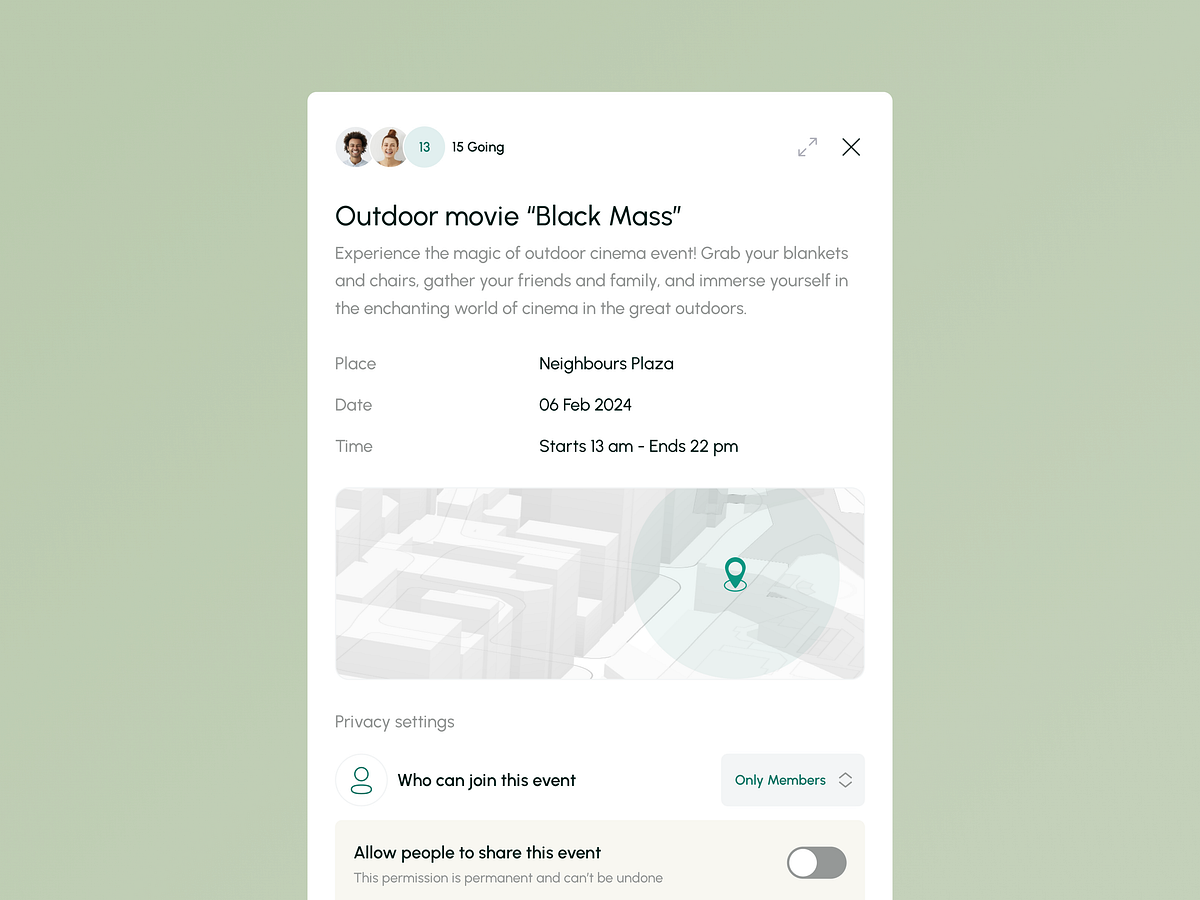Click the +13 attendees badge

[424, 146]
